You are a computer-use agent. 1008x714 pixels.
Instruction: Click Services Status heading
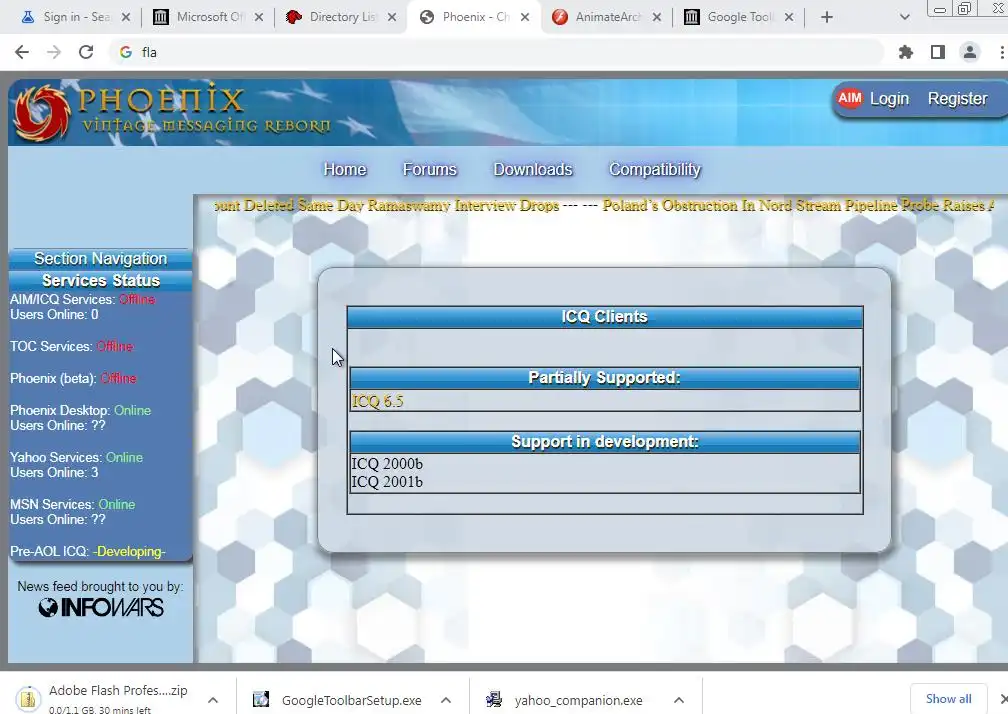tap(100, 280)
